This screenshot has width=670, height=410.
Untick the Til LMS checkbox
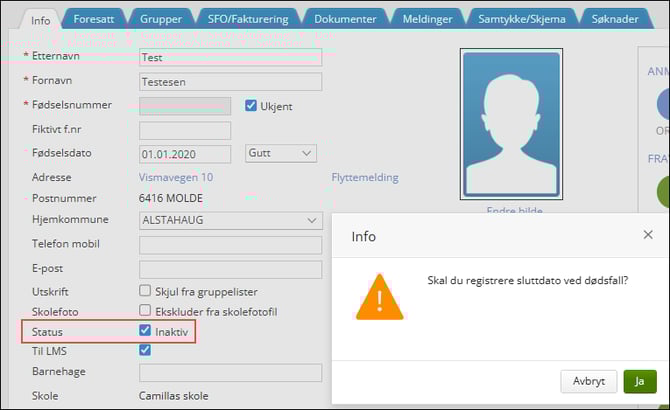(146, 350)
